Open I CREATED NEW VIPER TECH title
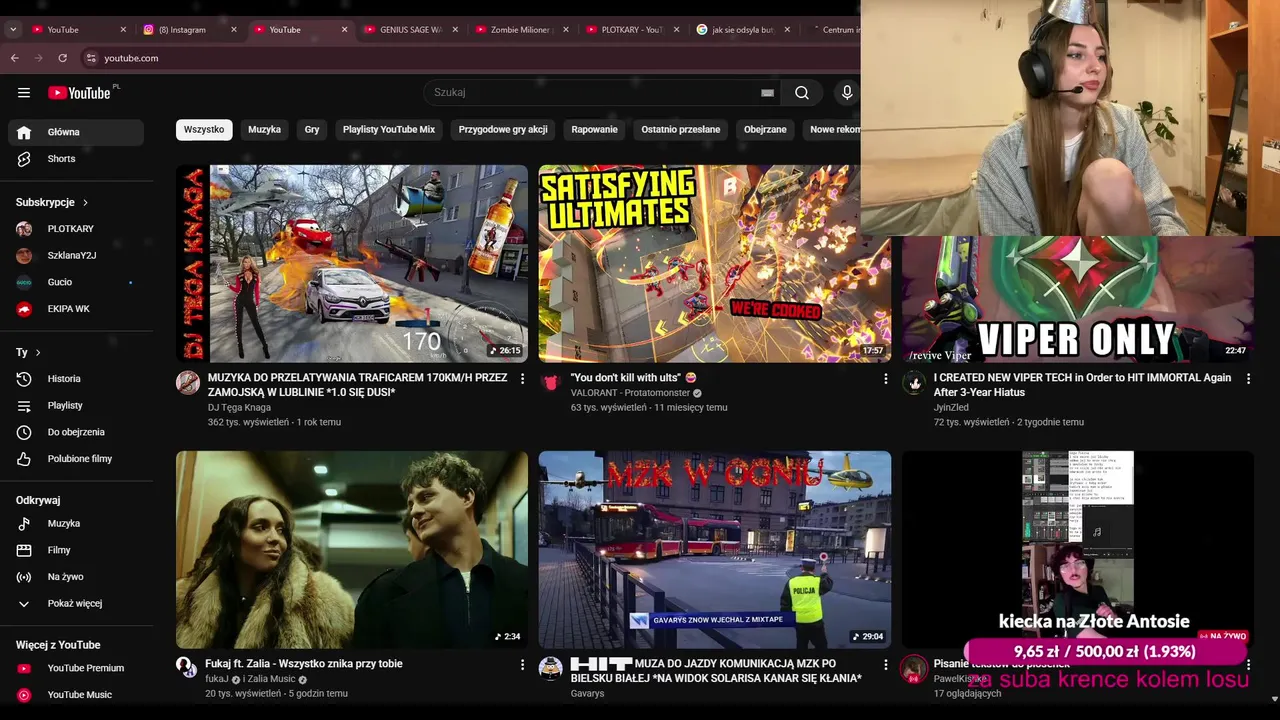Image resolution: width=1280 pixels, height=720 pixels. click(x=1083, y=385)
